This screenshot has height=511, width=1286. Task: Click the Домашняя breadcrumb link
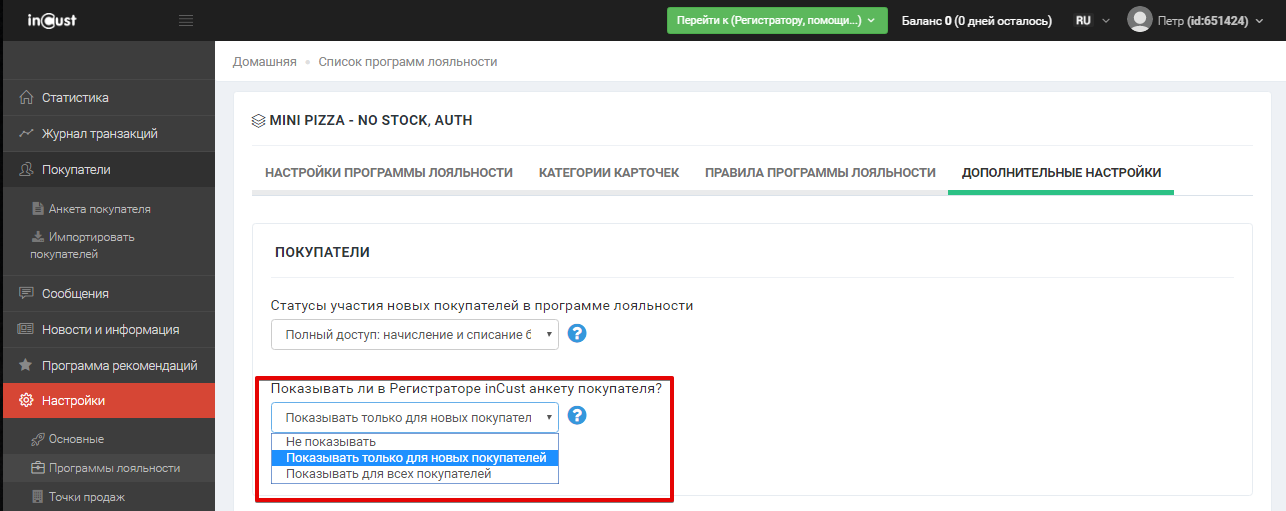pos(265,62)
